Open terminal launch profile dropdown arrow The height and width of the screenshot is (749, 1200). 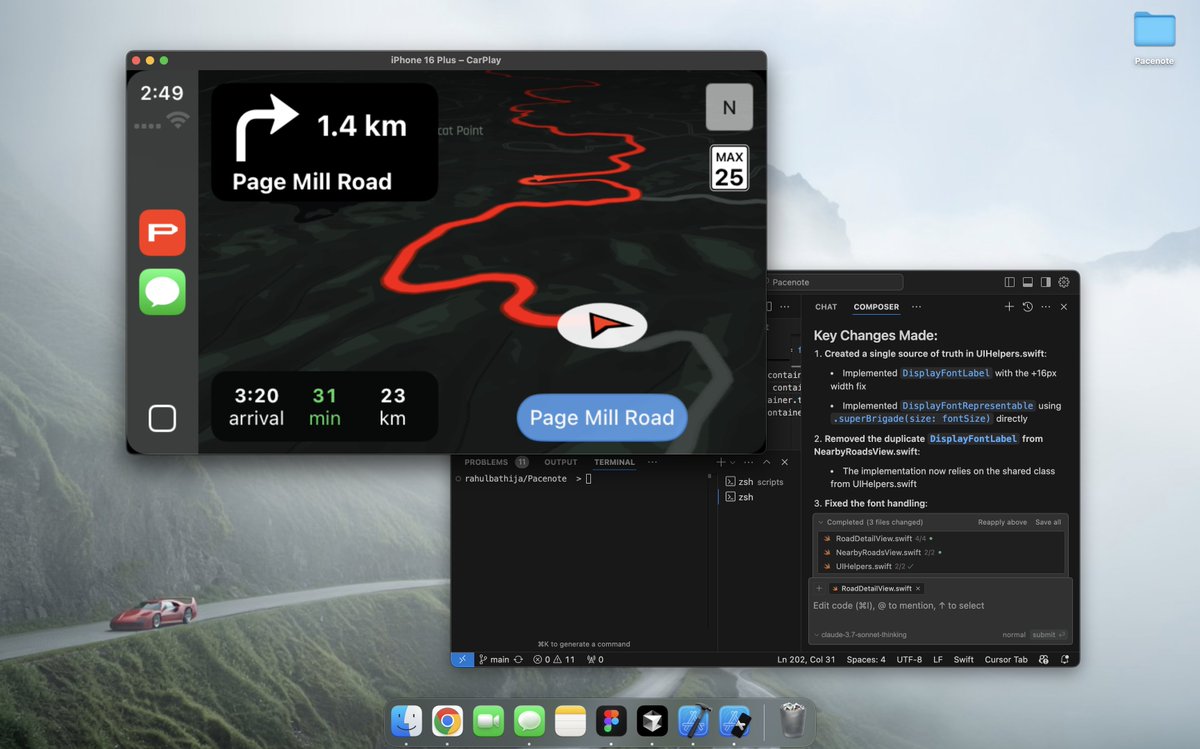[x=732, y=462]
